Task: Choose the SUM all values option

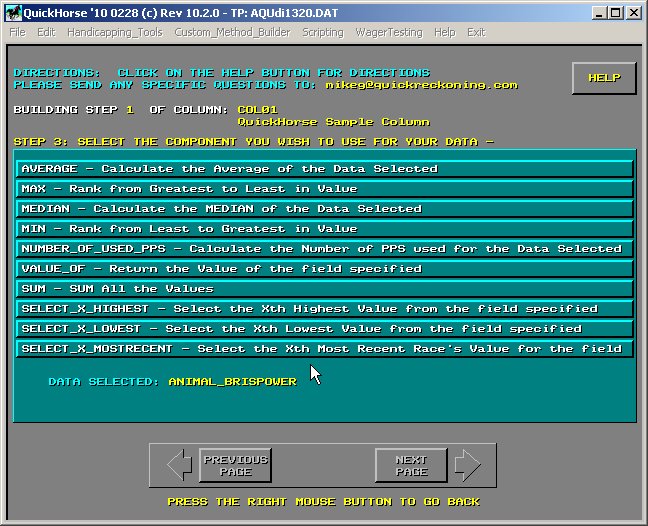Action: coord(325,289)
